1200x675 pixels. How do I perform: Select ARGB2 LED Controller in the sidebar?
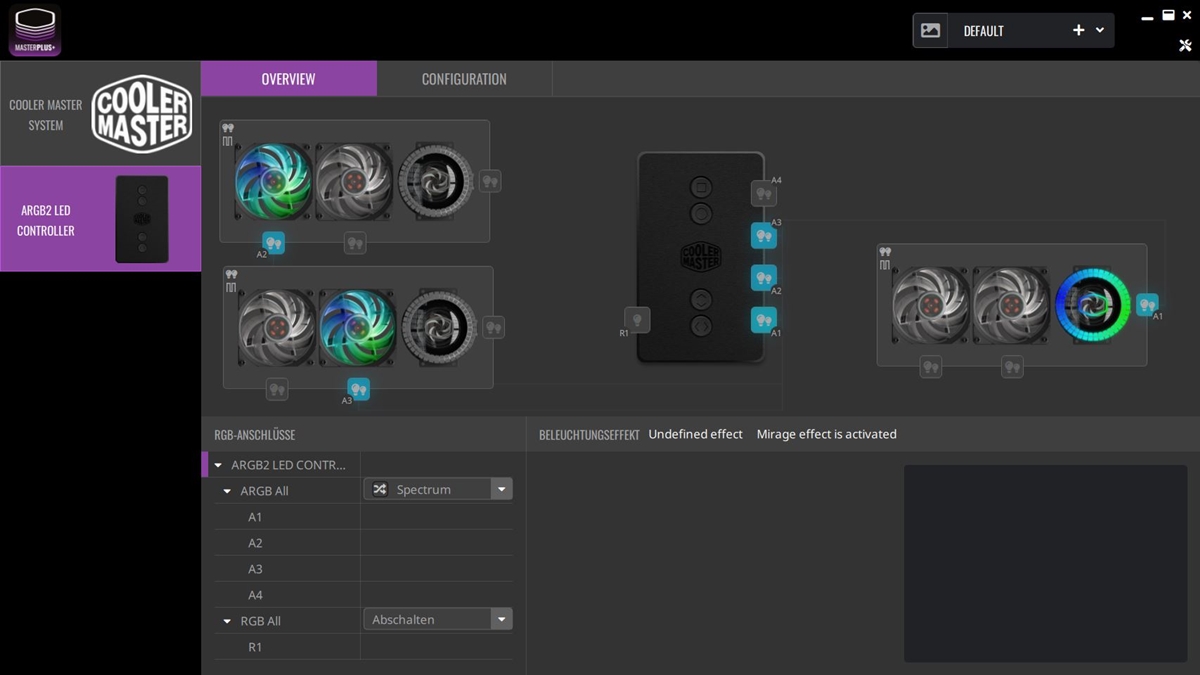pyautogui.click(x=100, y=219)
